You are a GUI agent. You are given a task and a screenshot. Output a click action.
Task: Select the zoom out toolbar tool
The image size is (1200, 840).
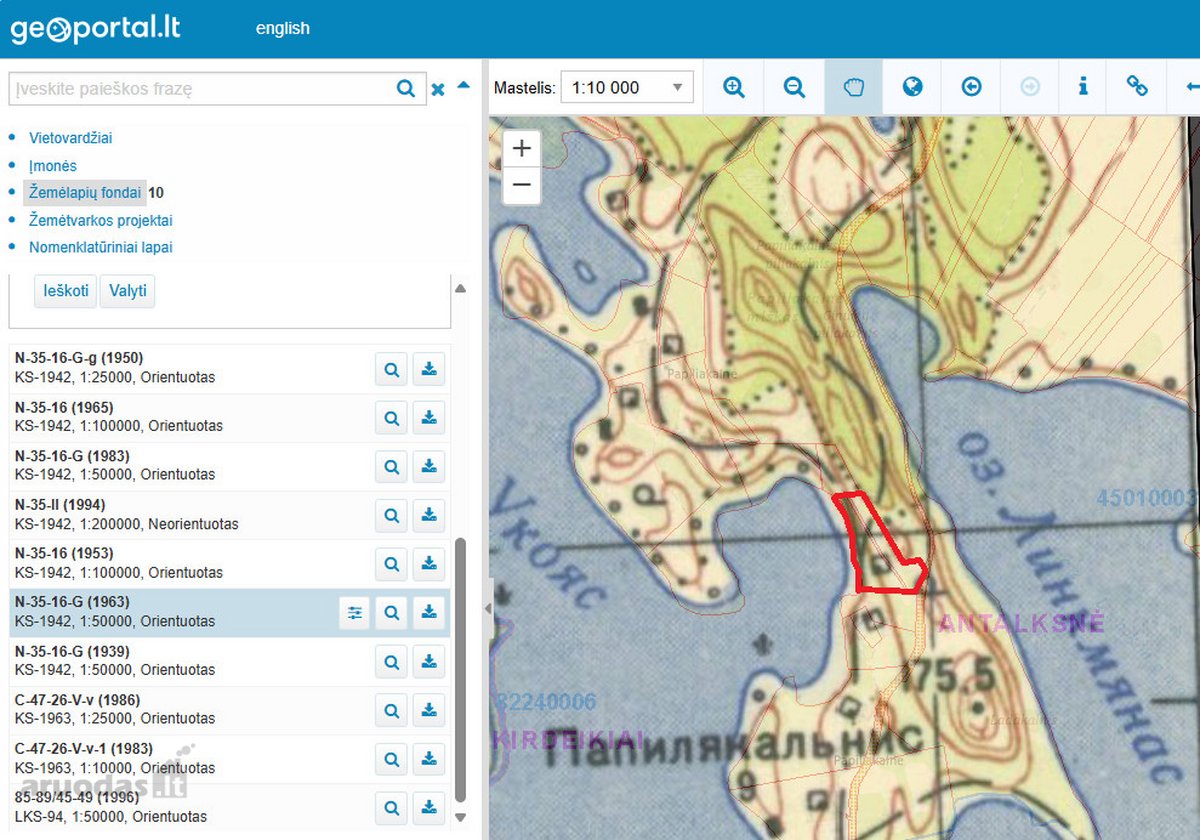pyautogui.click(x=794, y=87)
